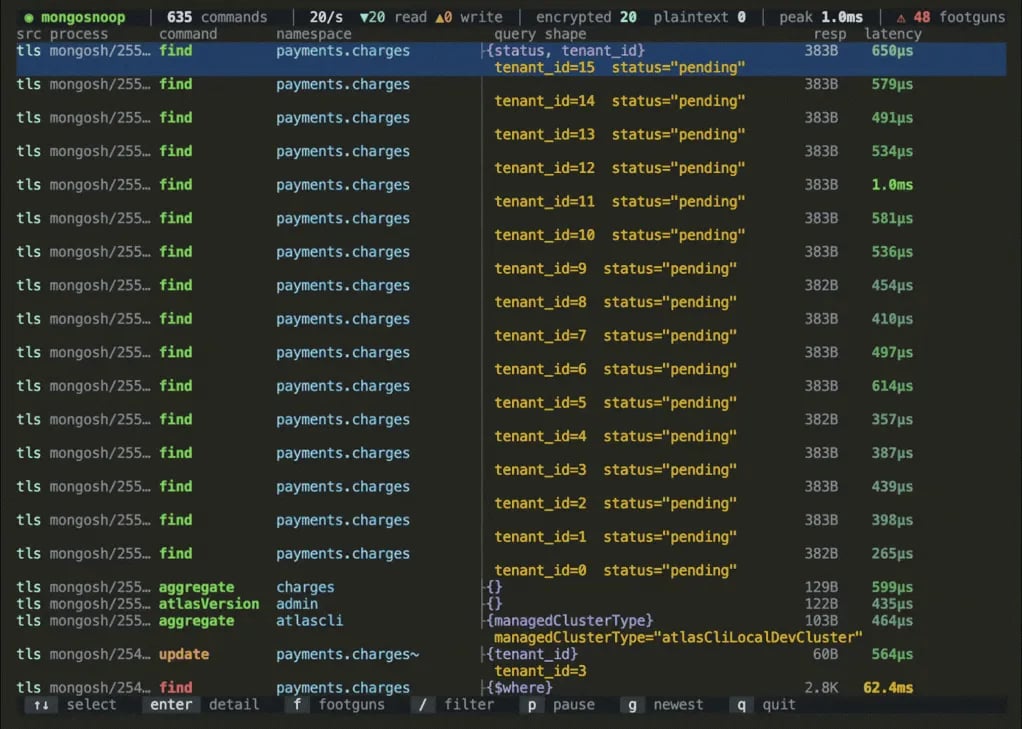Select the tenant_id=7 pending detail line

[615, 336]
